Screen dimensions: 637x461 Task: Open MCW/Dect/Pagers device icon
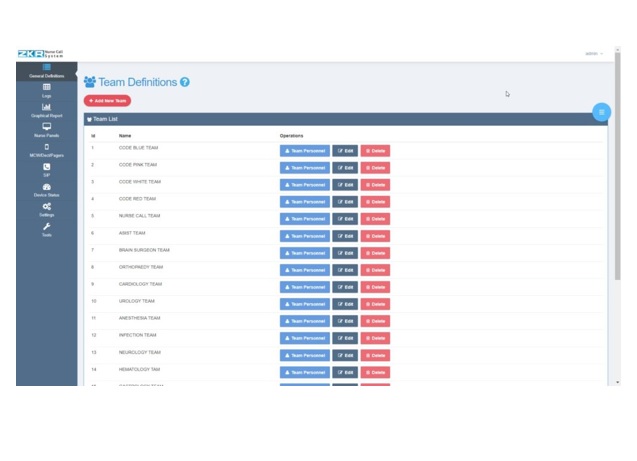click(46, 147)
